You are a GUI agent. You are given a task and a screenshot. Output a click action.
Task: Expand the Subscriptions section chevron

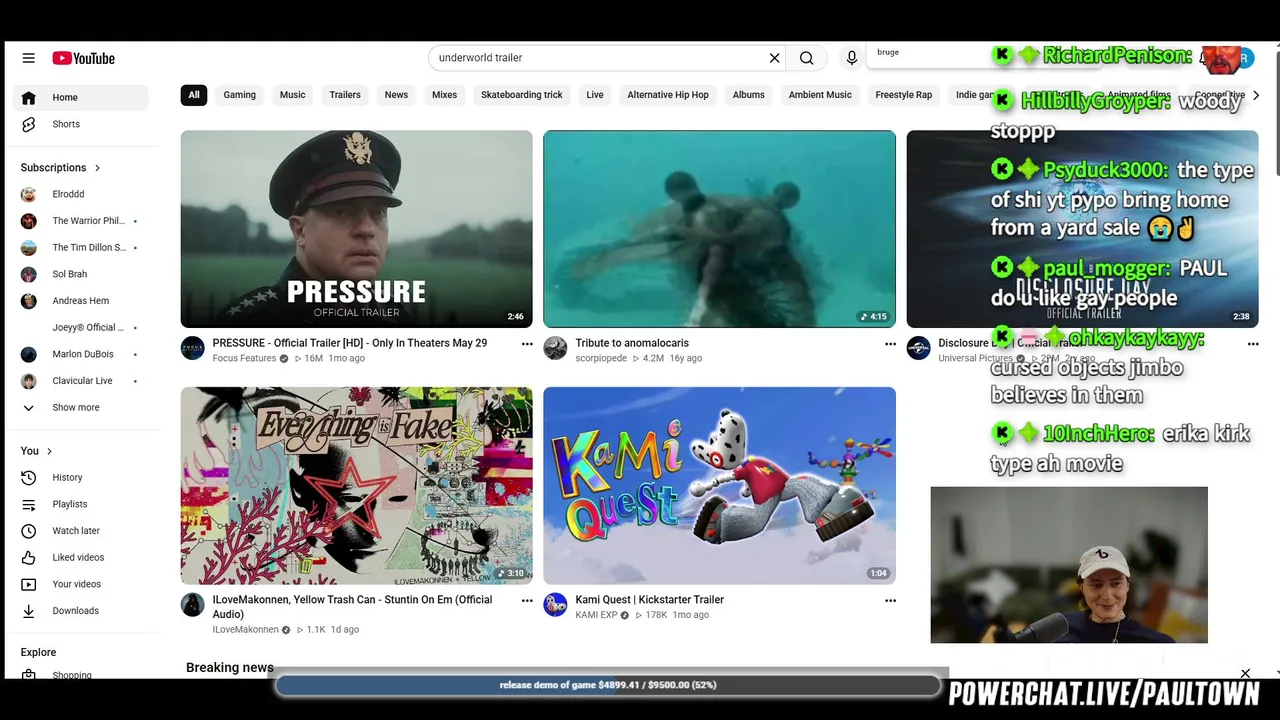coord(97,168)
